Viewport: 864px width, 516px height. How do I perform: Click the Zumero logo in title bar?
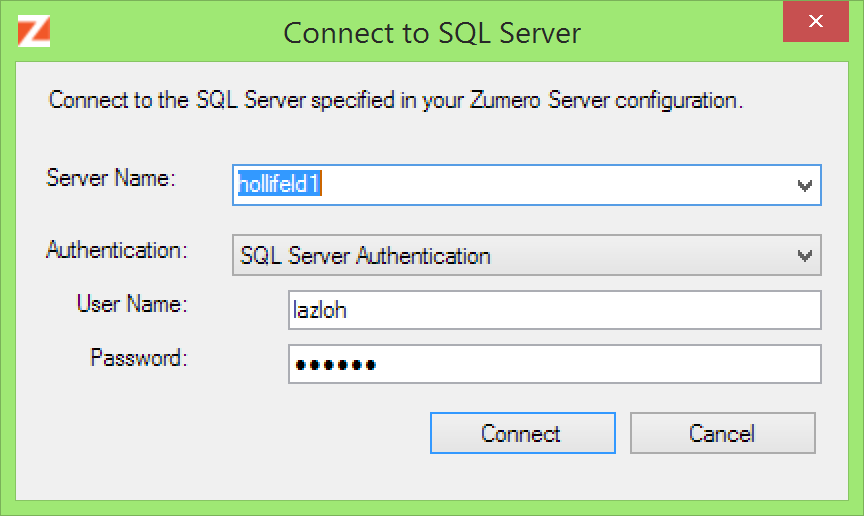(x=34, y=31)
